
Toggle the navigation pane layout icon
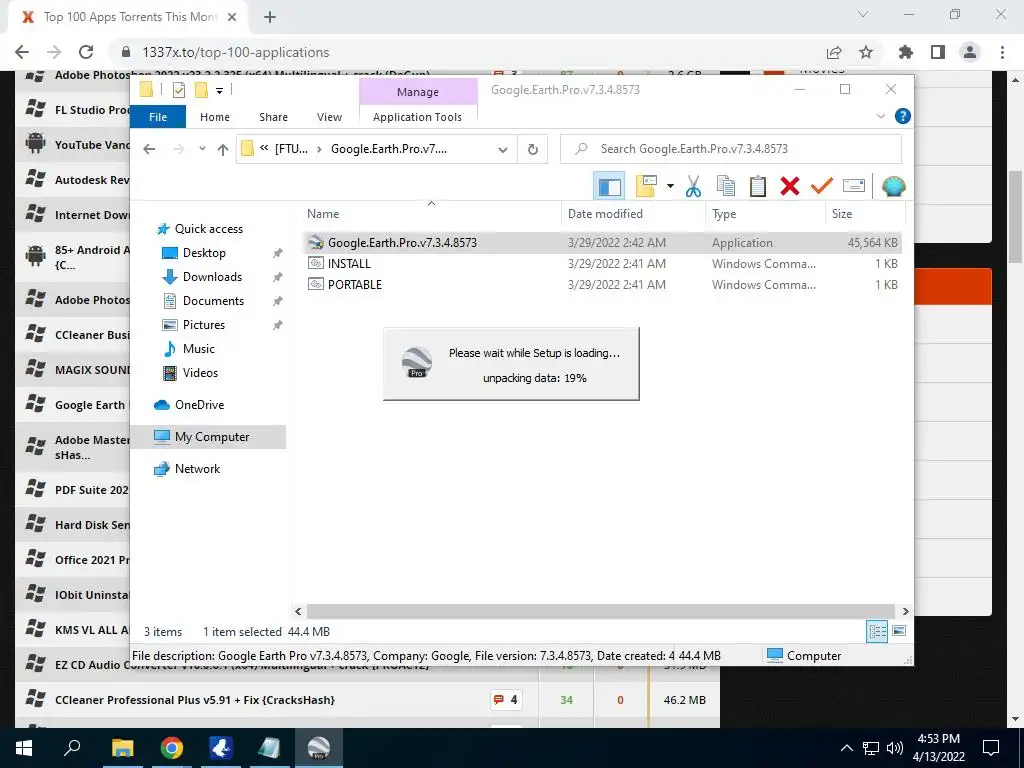coord(609,187)
